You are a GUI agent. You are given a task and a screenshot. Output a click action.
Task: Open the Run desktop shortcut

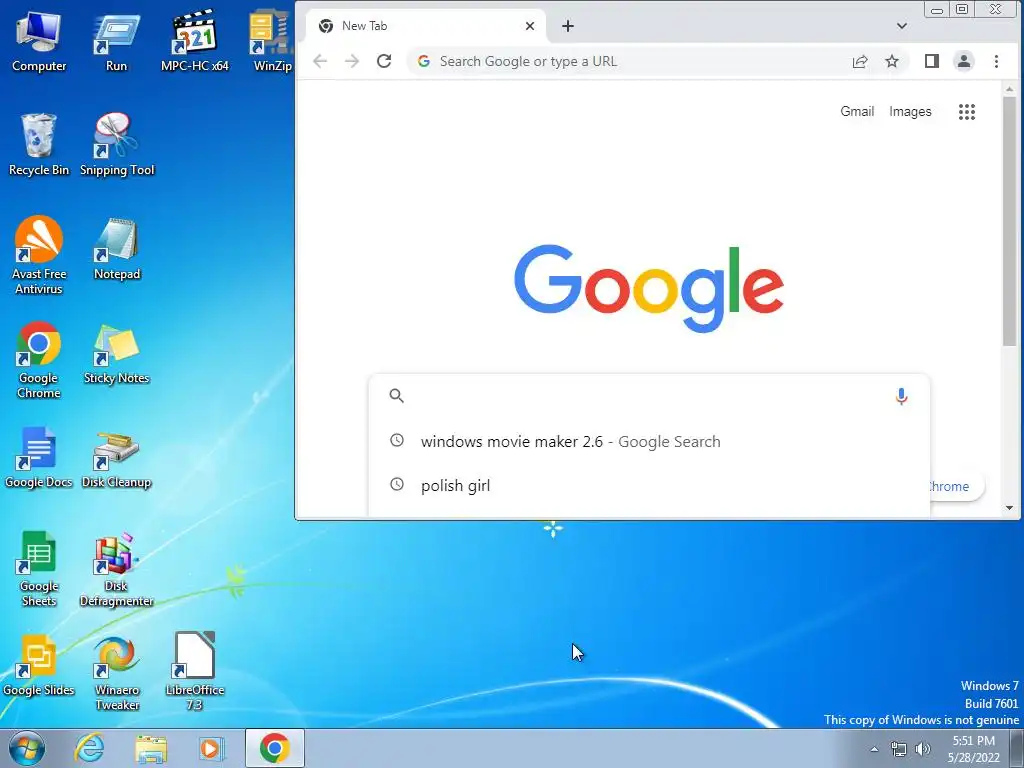pyautogui.click(x=116, y=40)
